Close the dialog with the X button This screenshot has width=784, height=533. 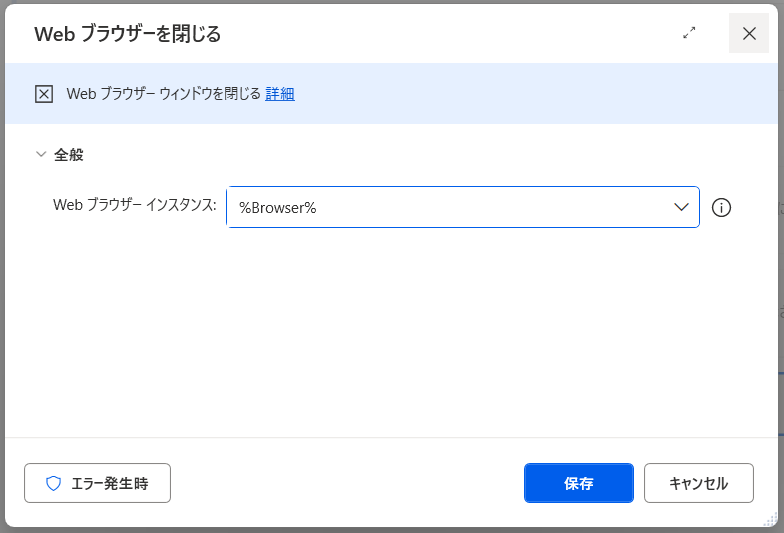click(749, 33)
